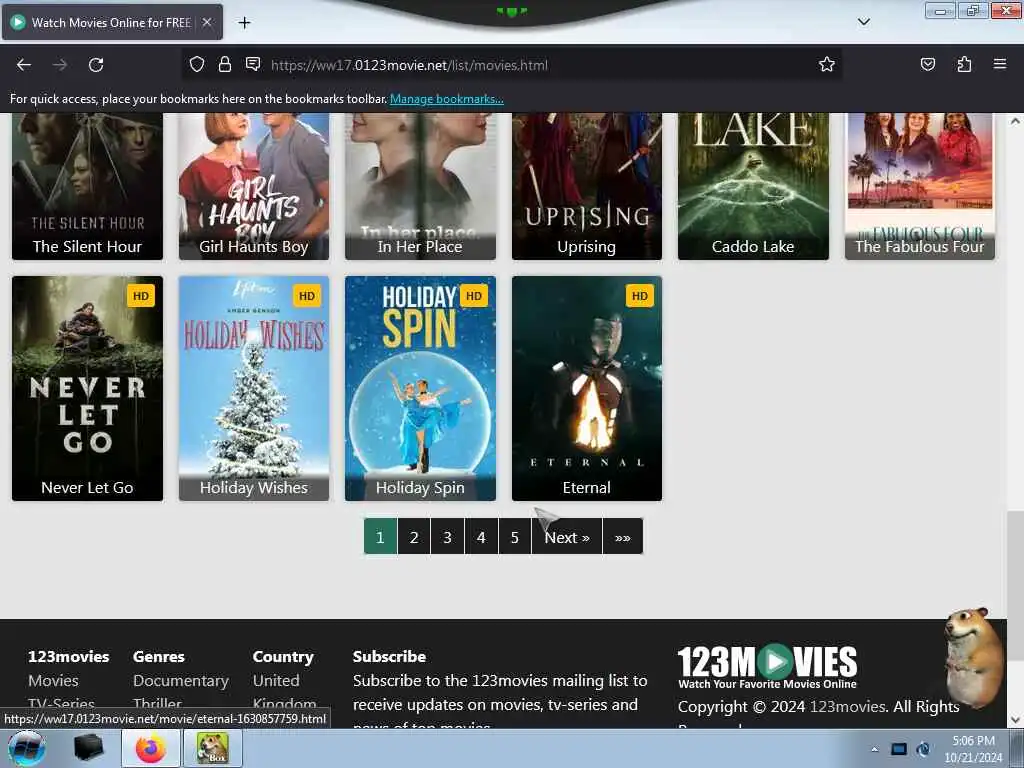The width and height of the screenshot is (1024, 768).
Task: Close the Watch Movies Online tab
Action: (206, 22)
